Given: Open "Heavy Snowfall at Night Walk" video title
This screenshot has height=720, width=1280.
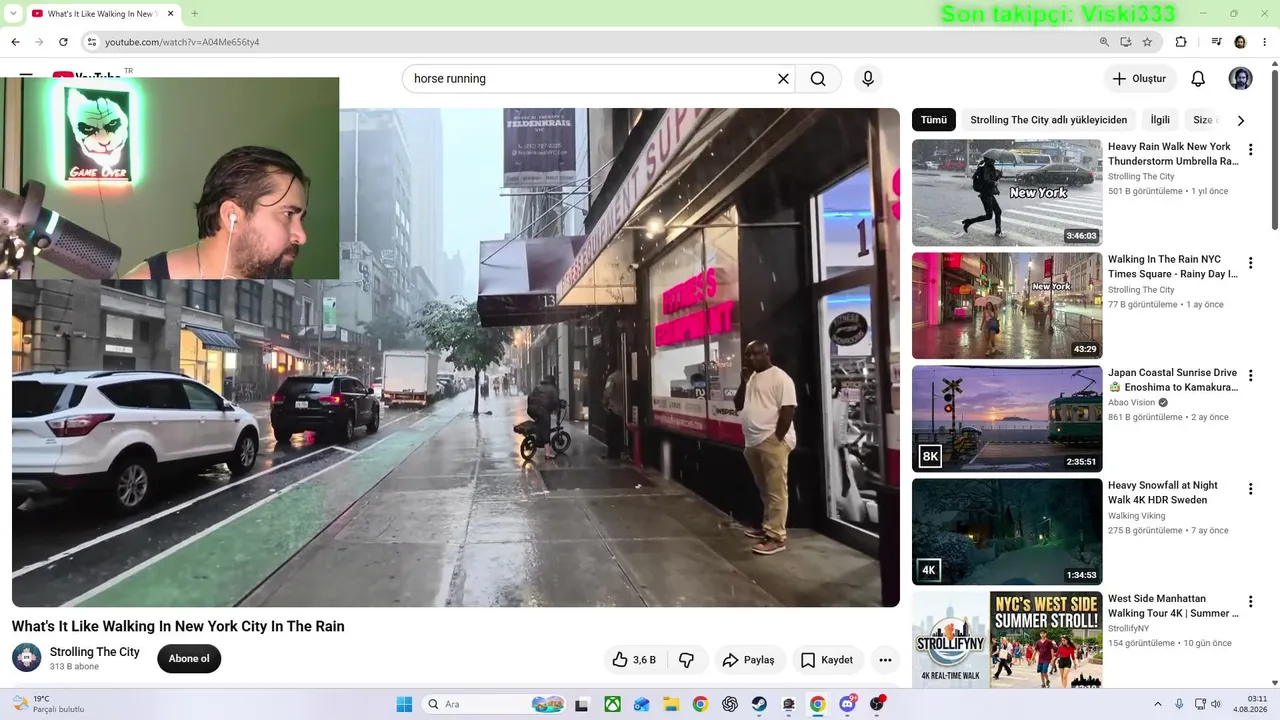Looking at the screenshot, I should pos(1163,493).
